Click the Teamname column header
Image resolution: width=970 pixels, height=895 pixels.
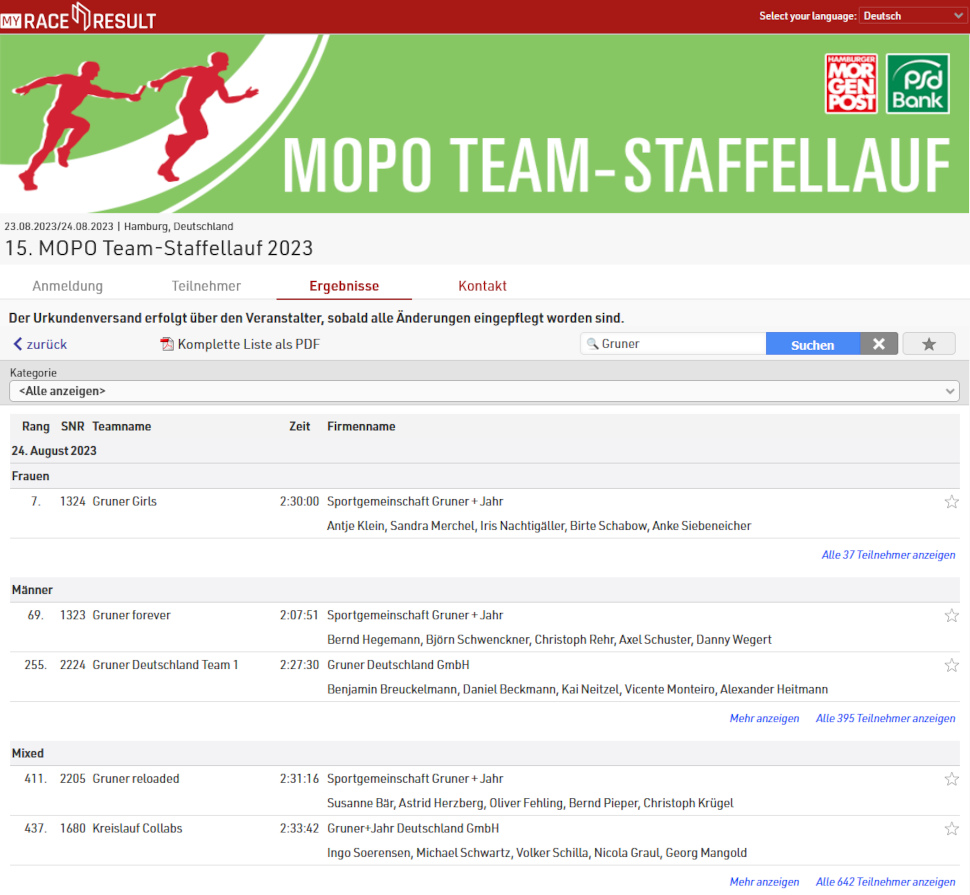[x=122, y=426]
